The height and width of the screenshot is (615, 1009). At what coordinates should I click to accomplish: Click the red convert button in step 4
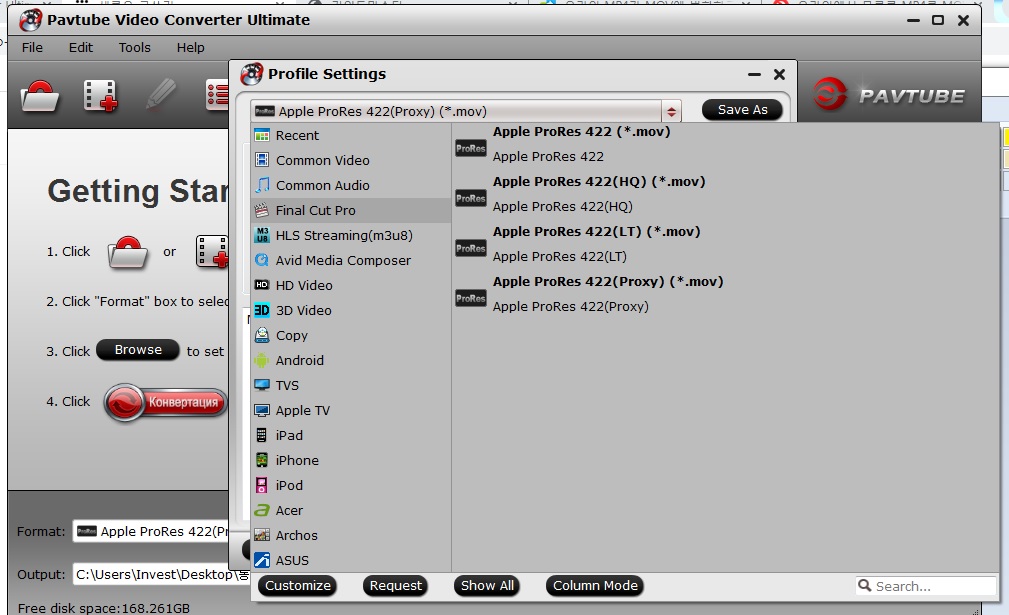166,403
